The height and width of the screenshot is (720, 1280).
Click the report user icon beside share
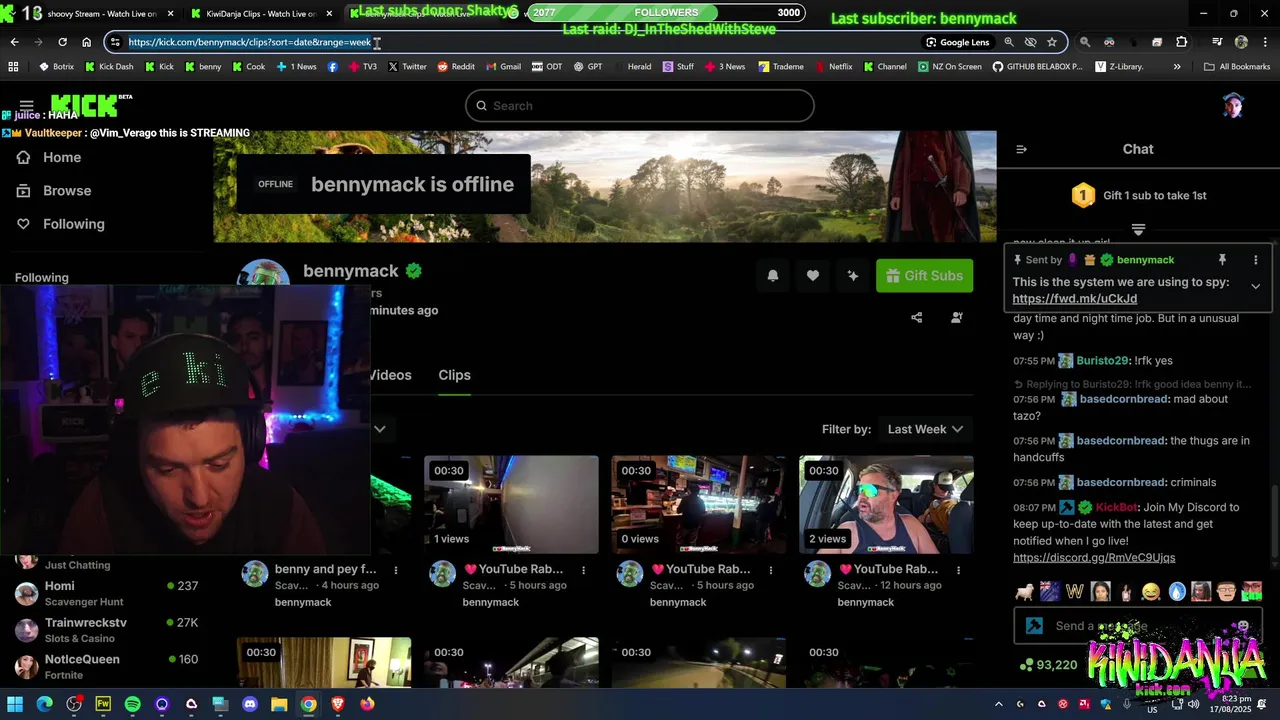tap(956, 318)
